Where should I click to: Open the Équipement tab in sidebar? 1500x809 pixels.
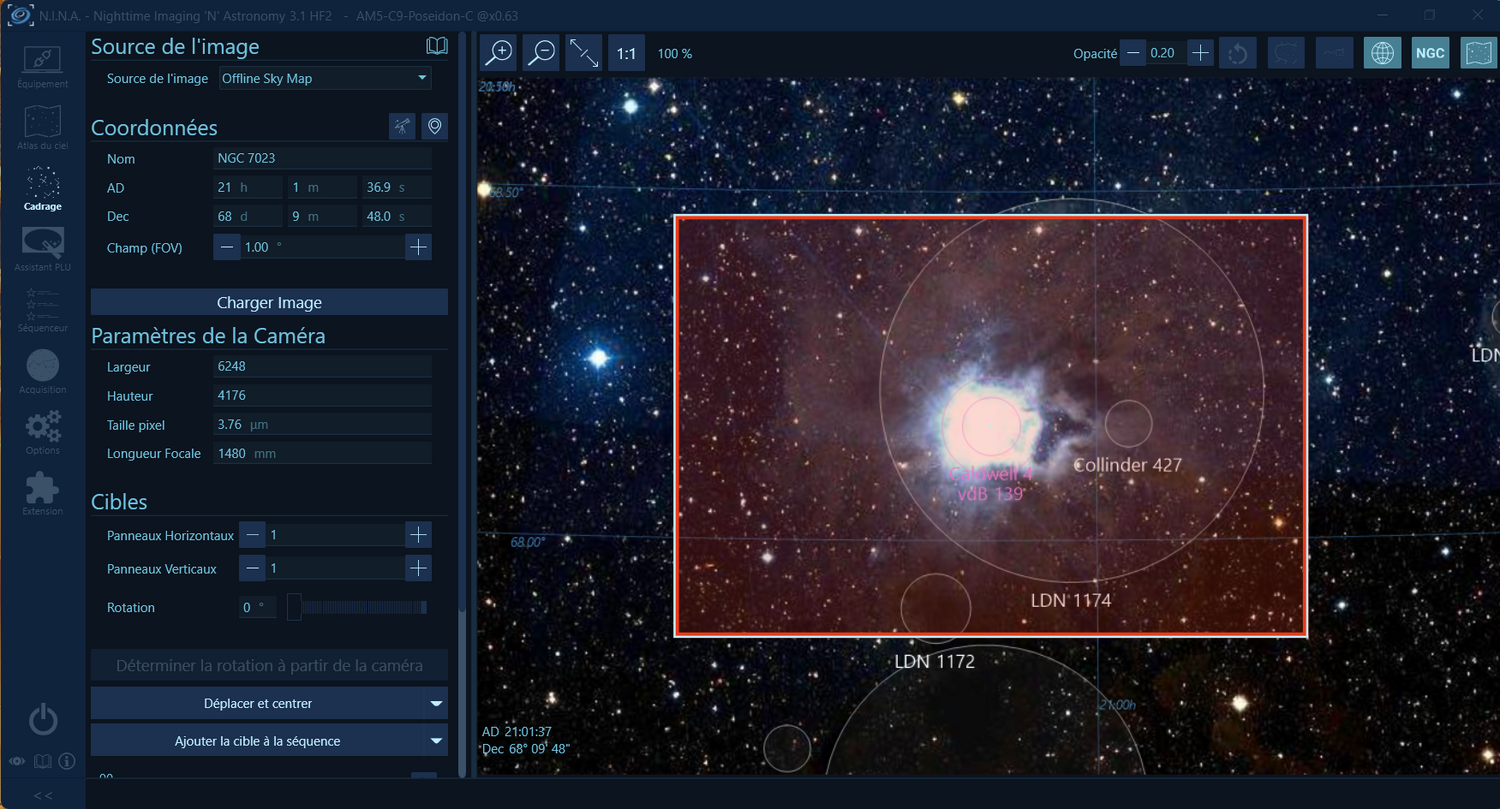pos(42,66)
